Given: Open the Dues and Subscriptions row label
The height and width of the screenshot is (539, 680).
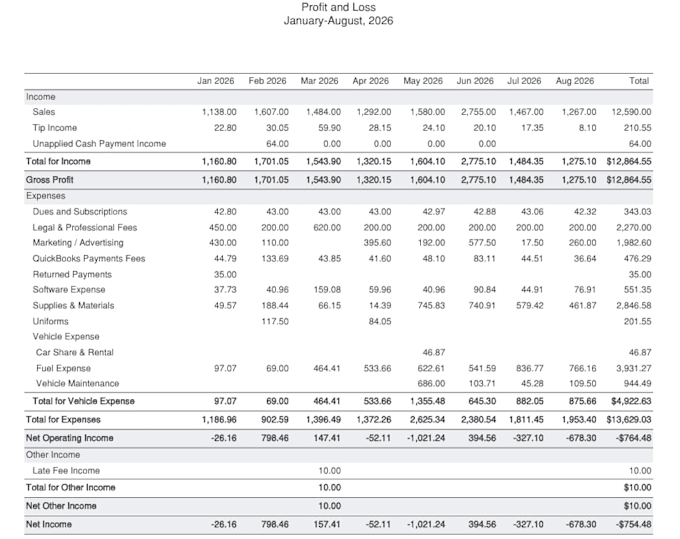Looking at the screenshot, I should pos(80,212).
